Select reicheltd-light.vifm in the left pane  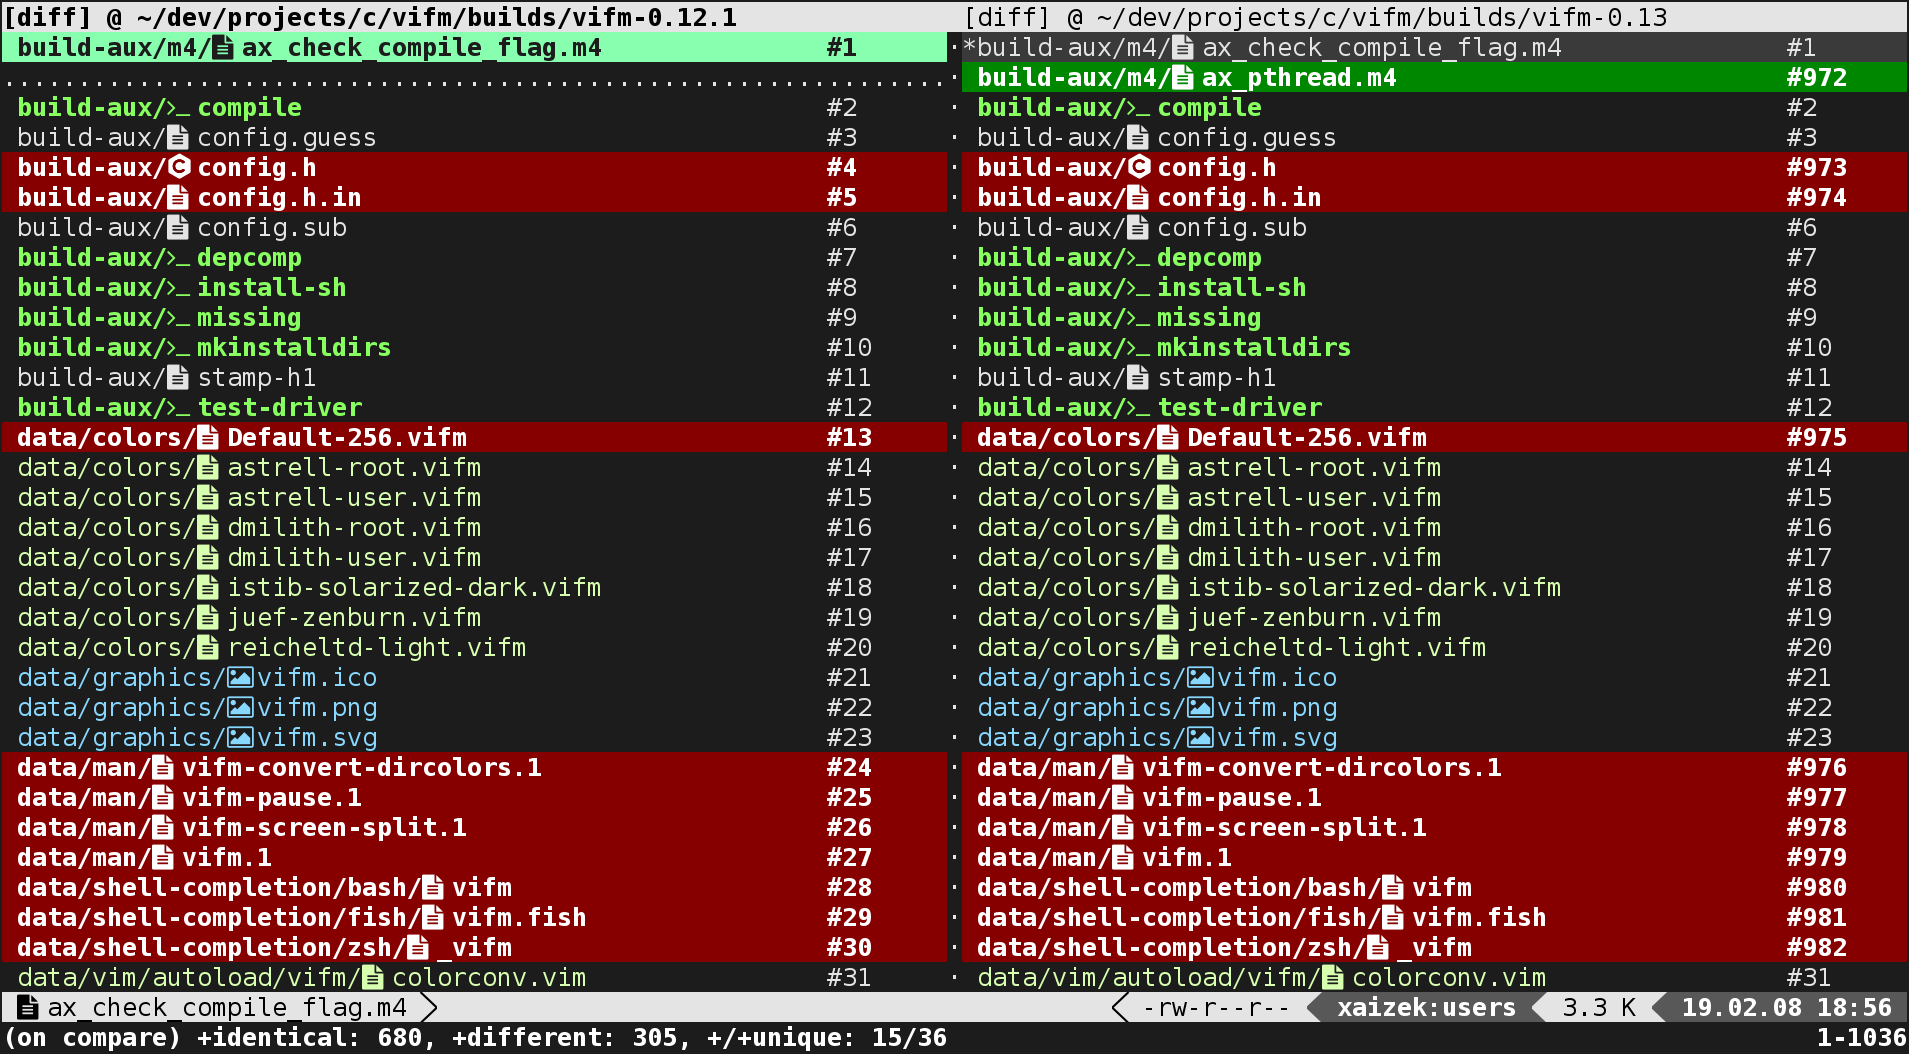tap(377, 648)
